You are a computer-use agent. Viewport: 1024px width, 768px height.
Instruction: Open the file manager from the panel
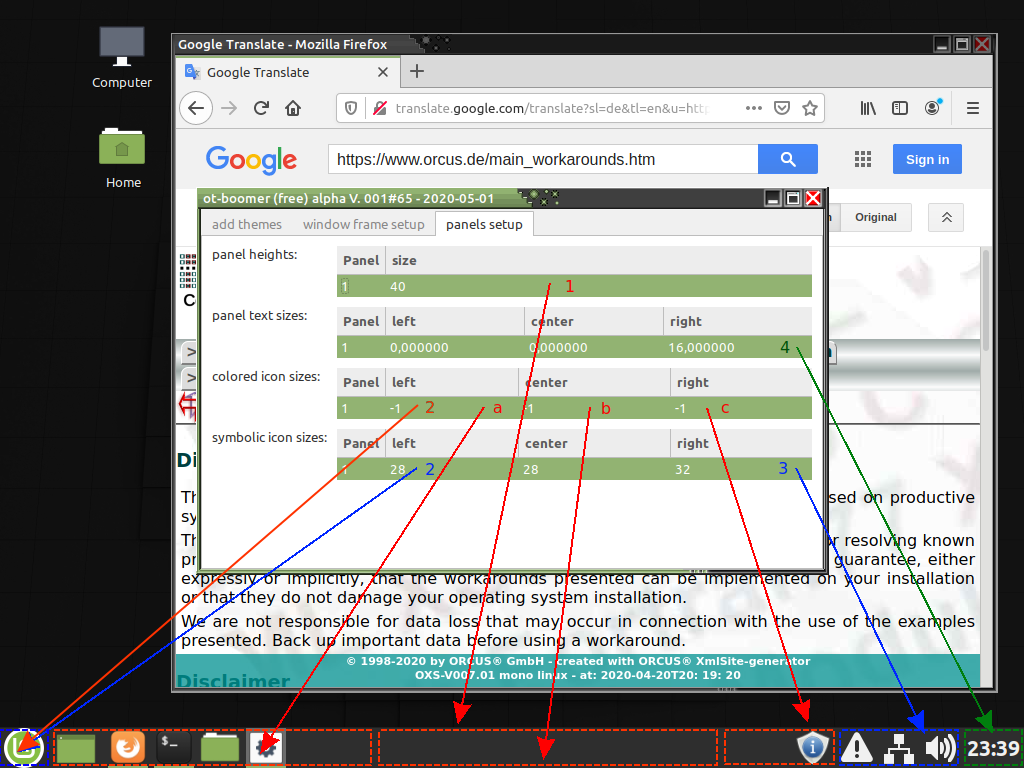pos(219,747)
